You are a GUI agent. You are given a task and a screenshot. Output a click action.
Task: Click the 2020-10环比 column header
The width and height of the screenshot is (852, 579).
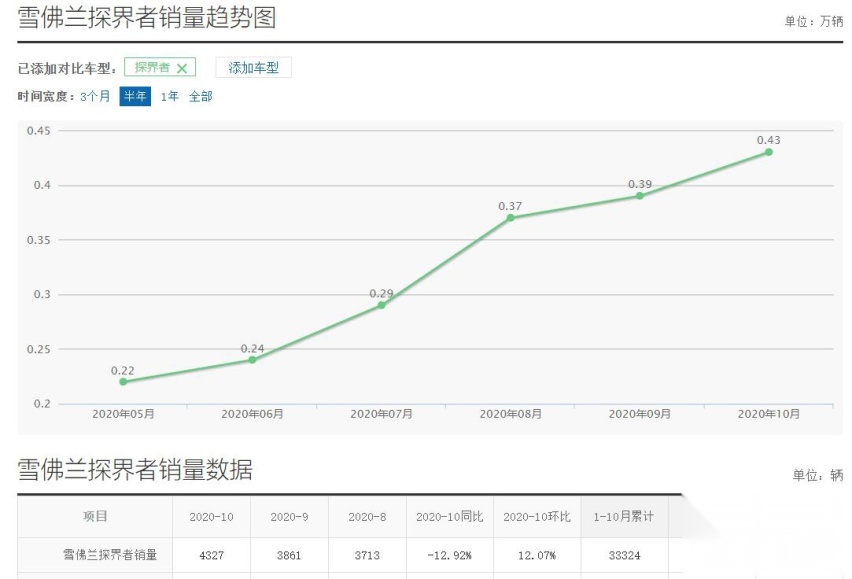click(537, 517)
